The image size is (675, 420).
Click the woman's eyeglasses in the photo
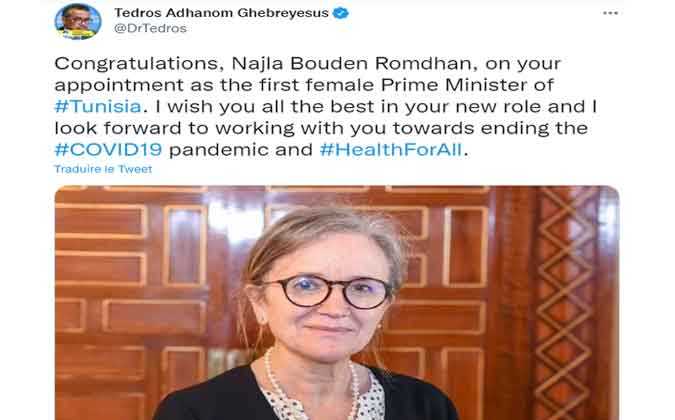click(327, 292)
